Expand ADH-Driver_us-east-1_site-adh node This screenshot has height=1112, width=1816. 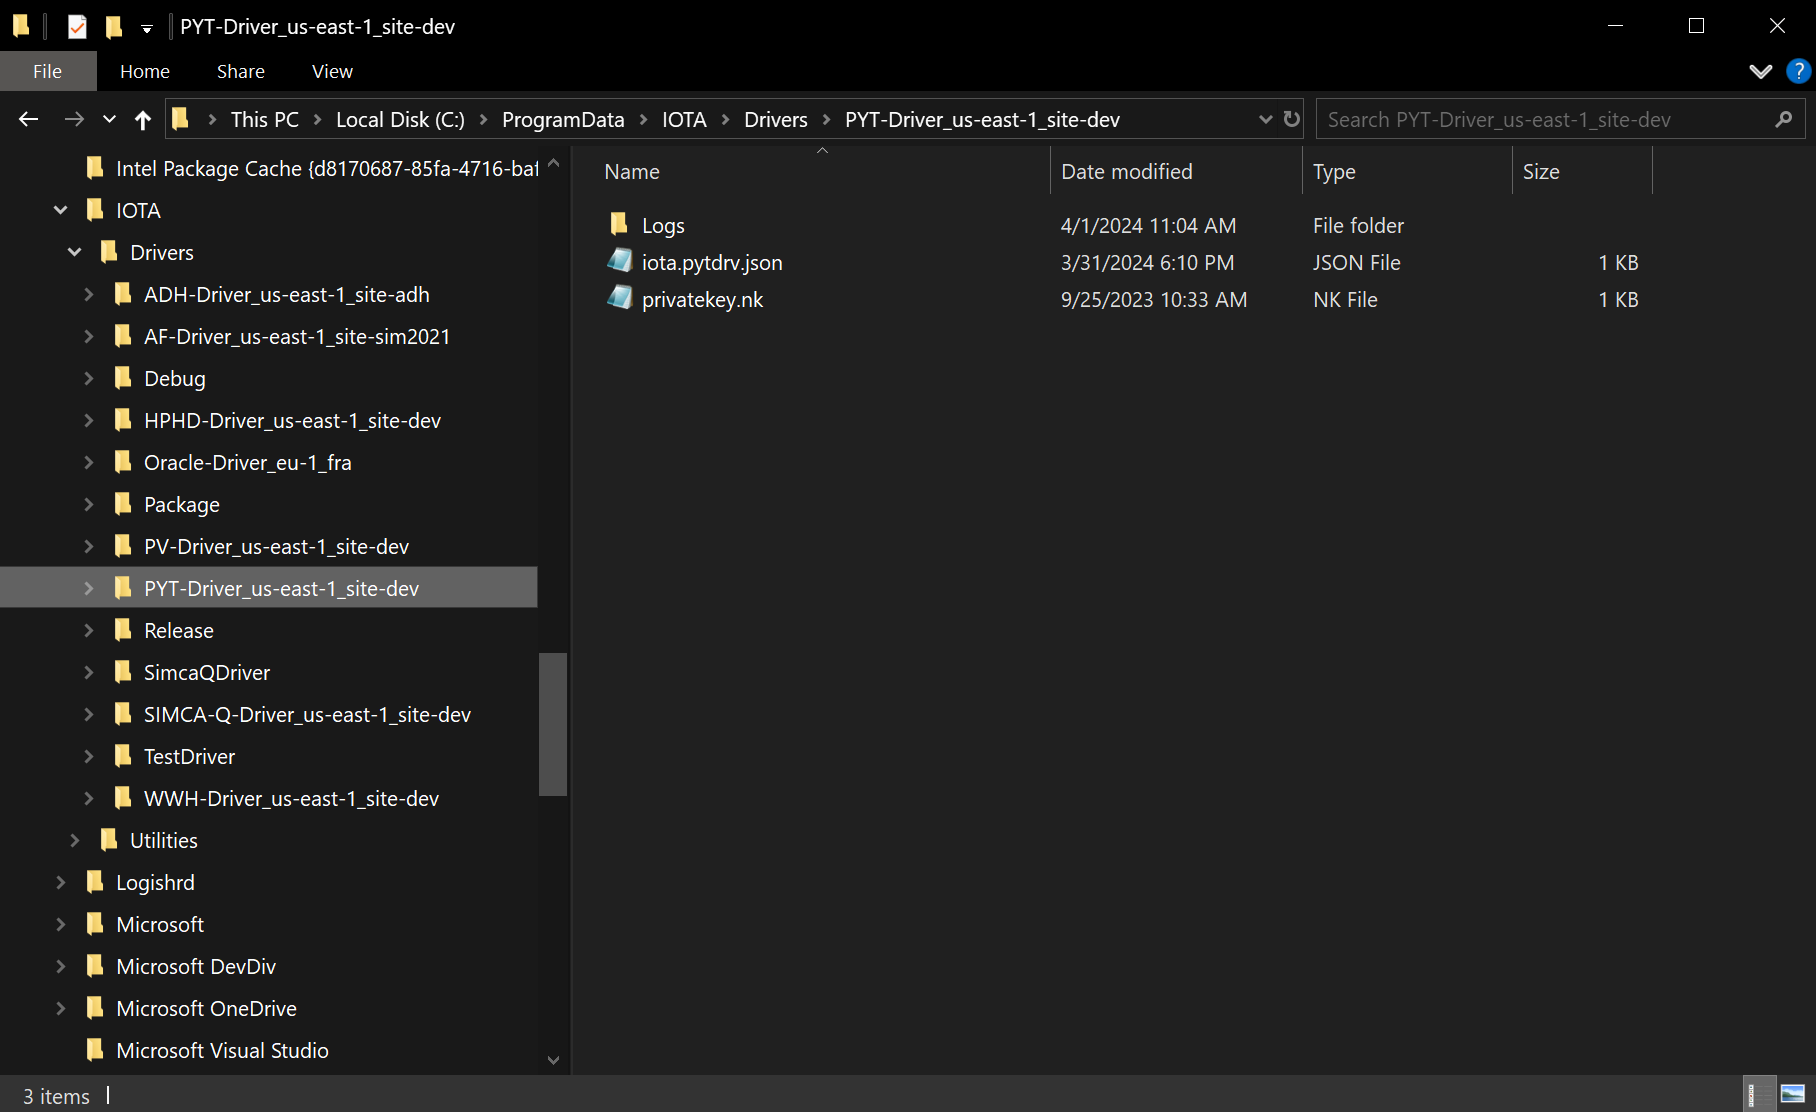[89, 294]
